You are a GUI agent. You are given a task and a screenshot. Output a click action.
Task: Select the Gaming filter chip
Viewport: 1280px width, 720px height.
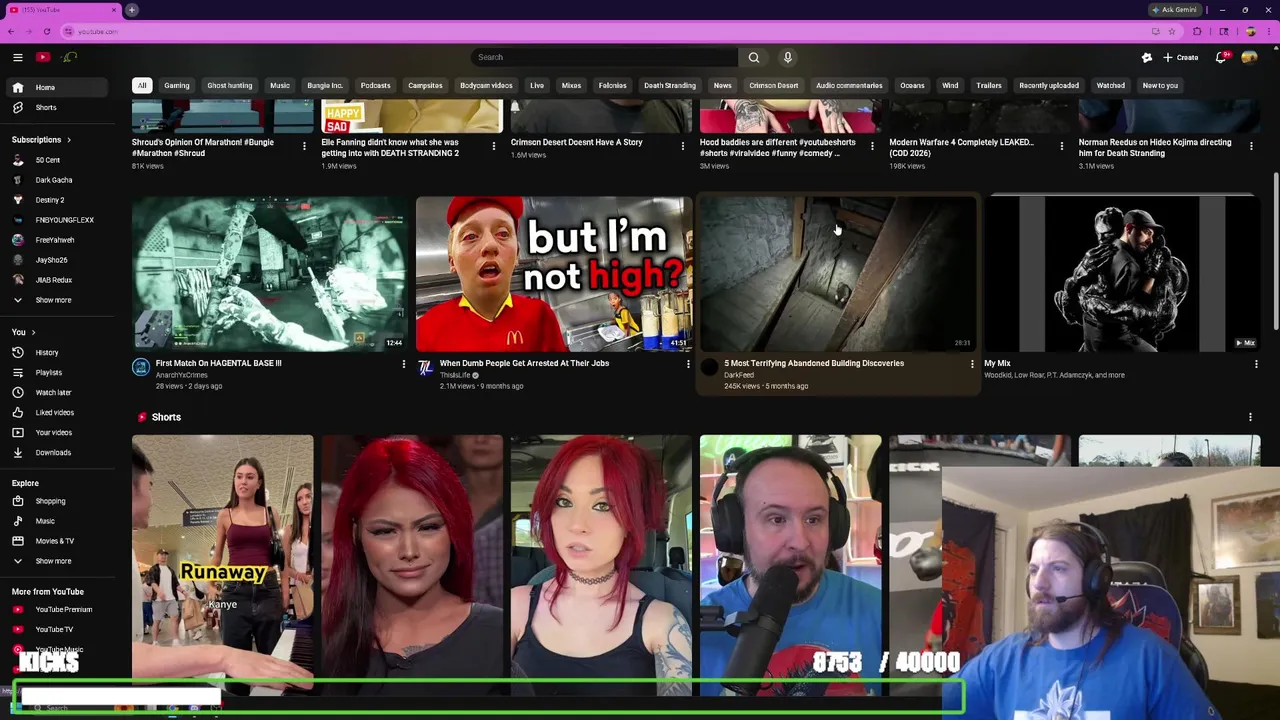tap(176, 85)
